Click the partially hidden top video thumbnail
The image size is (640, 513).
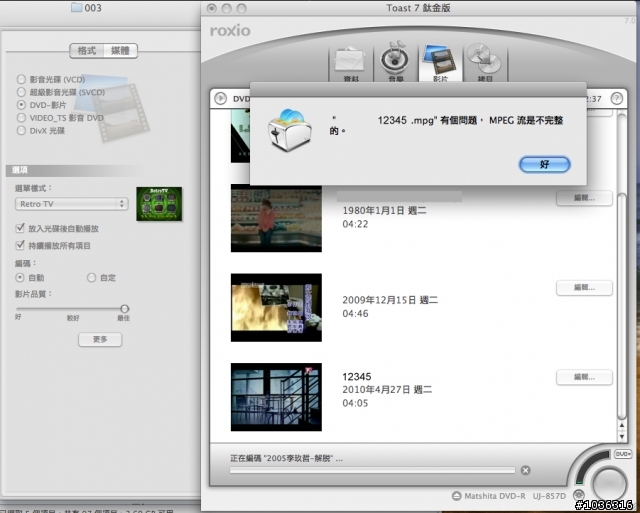[240, 136]
